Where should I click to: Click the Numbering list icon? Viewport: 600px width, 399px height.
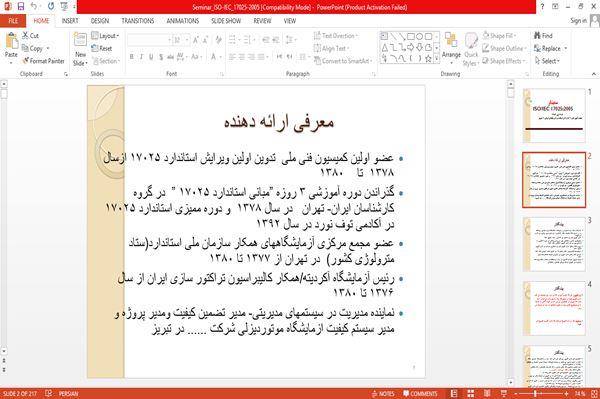point(248,40)
